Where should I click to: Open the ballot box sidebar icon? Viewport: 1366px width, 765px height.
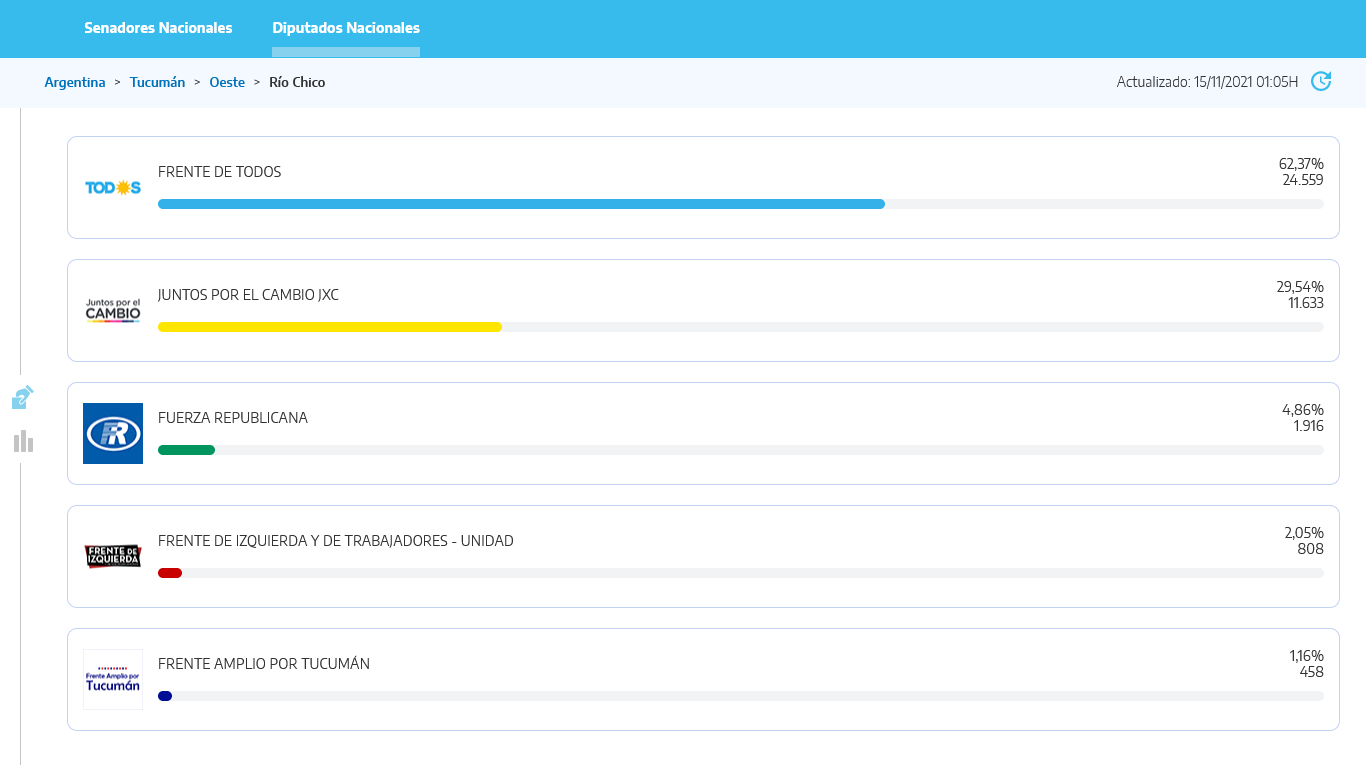pyautogui.click(x=23, y=398)
